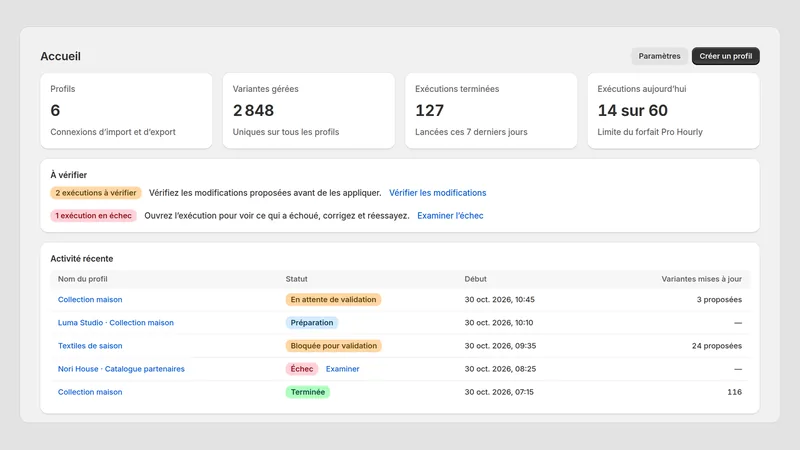Click the Créer un profil button

click(726, 56)
